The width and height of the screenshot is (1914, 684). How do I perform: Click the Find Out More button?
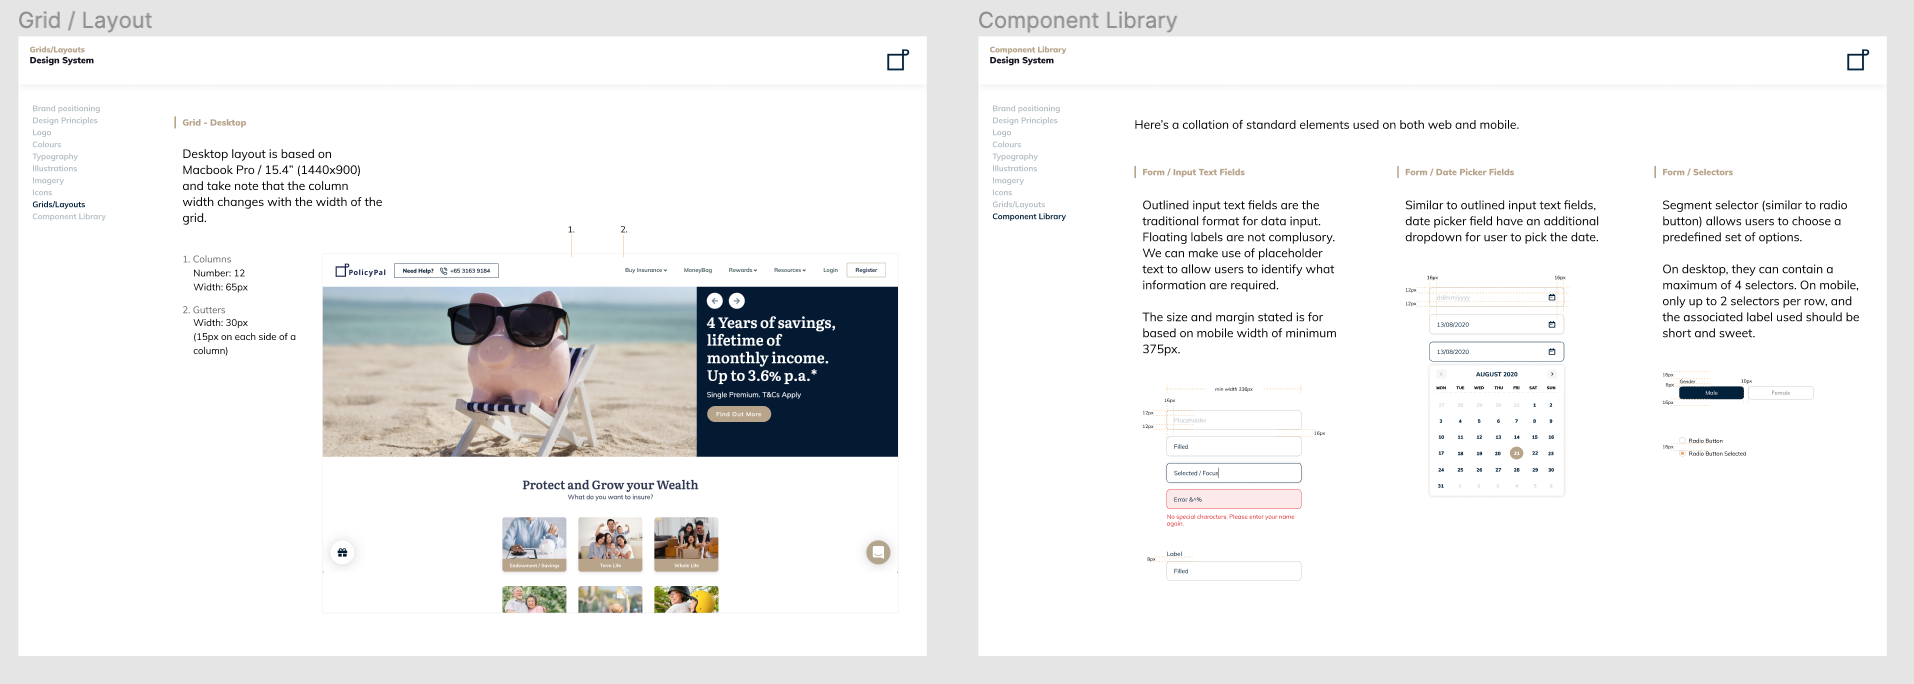click(x=739, y=414)
